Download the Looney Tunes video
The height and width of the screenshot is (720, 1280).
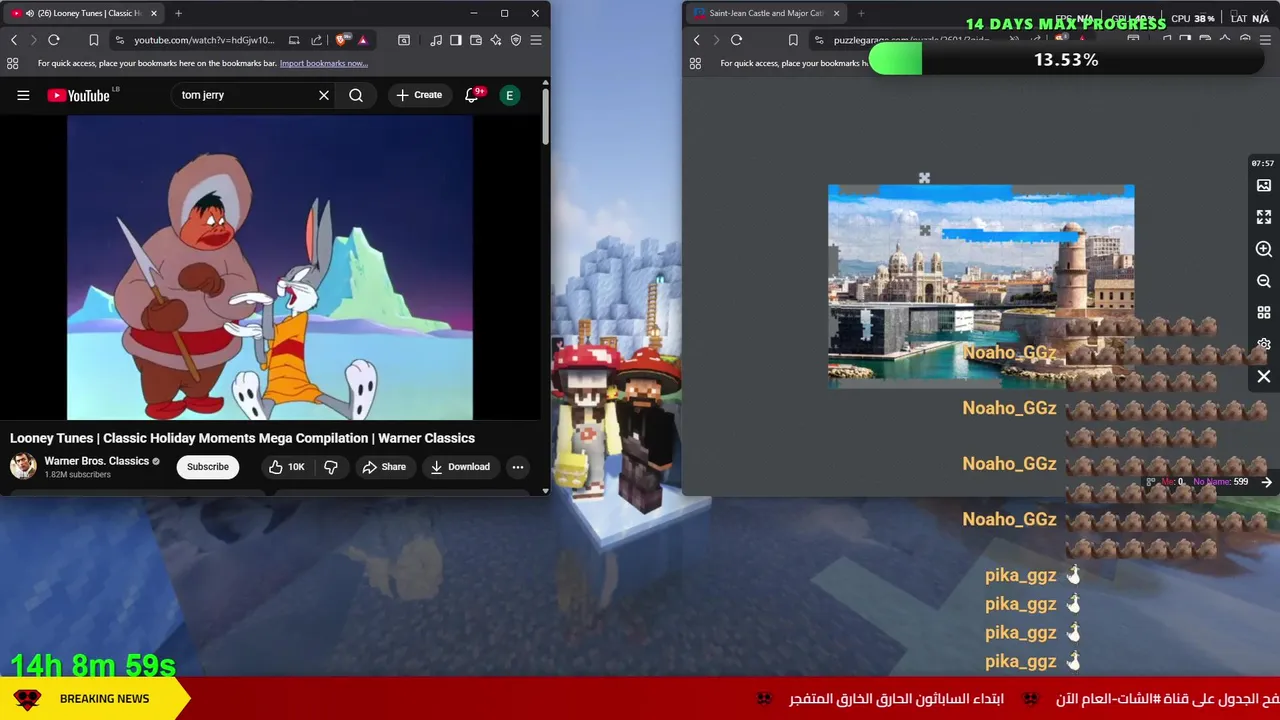460,467
